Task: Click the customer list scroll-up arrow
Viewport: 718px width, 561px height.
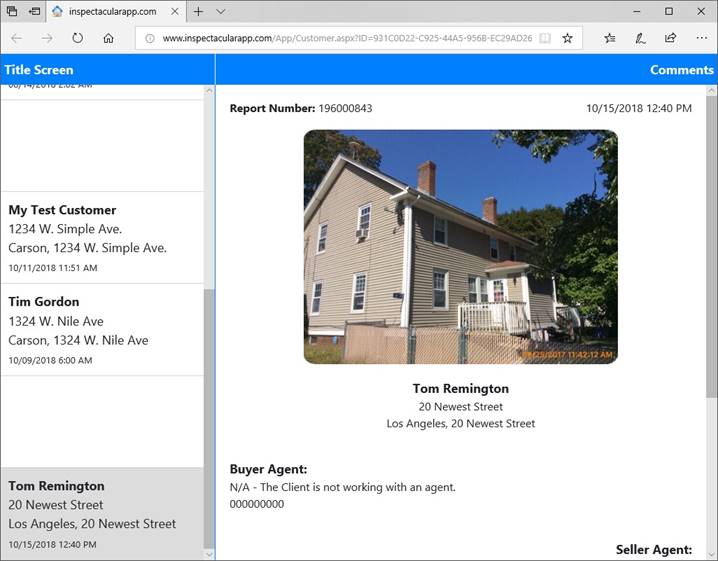Action: pos(209,91)
